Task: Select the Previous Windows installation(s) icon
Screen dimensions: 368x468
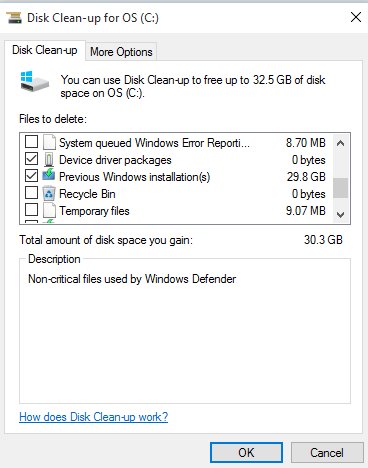Action: coord(49,176)
